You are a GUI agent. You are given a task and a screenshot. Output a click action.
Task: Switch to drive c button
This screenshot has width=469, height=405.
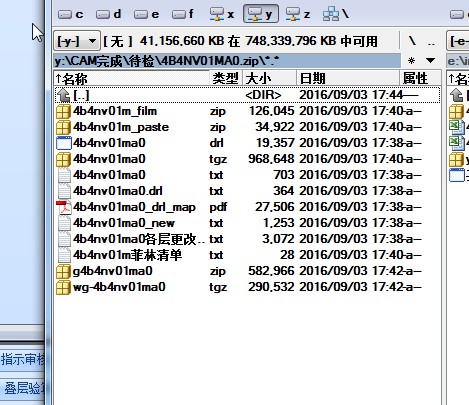[x=70, y=14]
